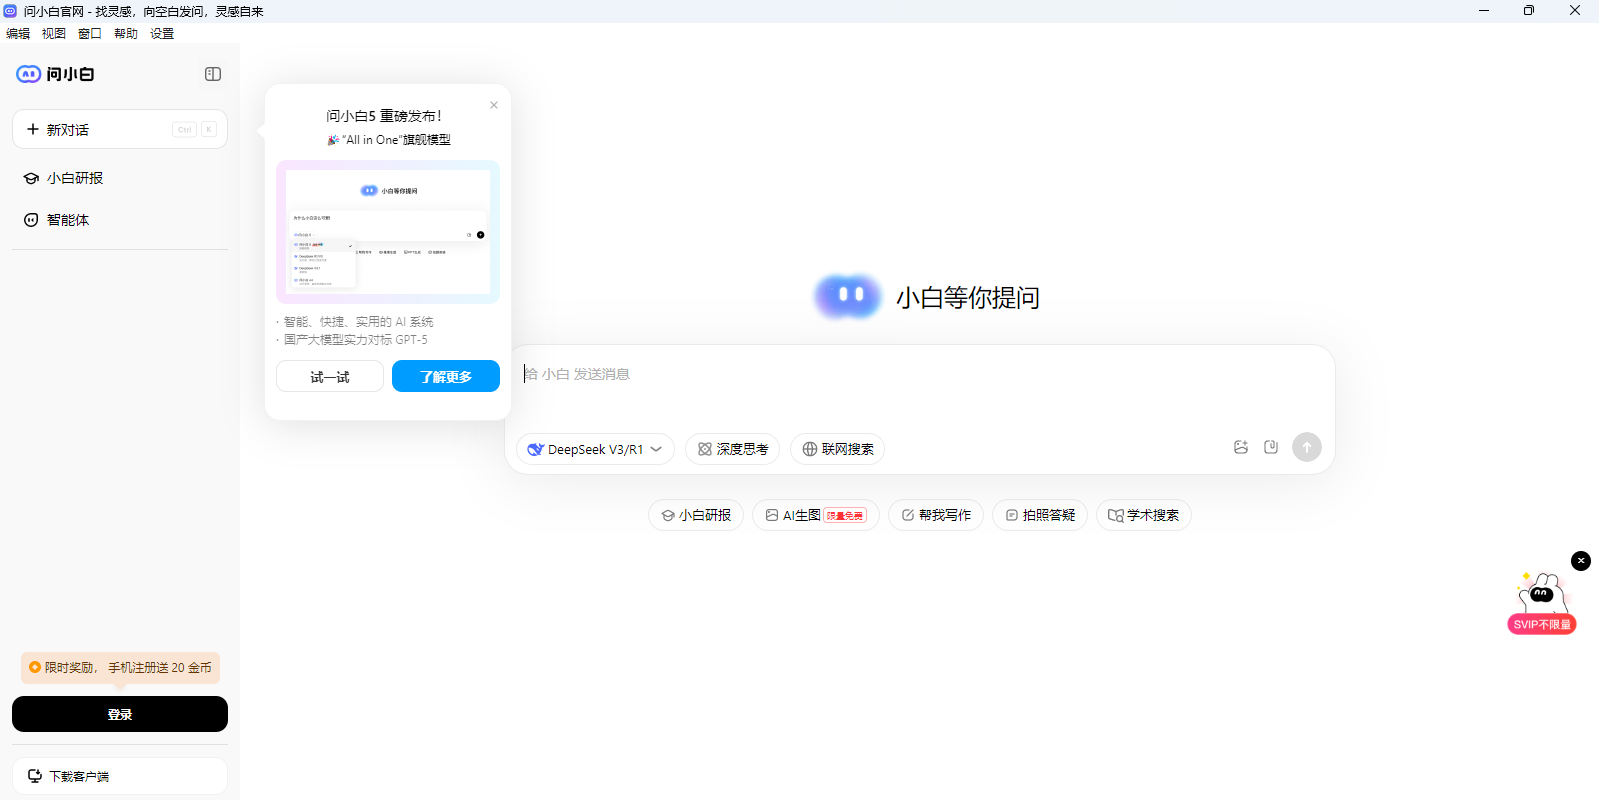Click the file attachment icon in input box
Screen dimensions: 1599x800
tap(1271, 447)
